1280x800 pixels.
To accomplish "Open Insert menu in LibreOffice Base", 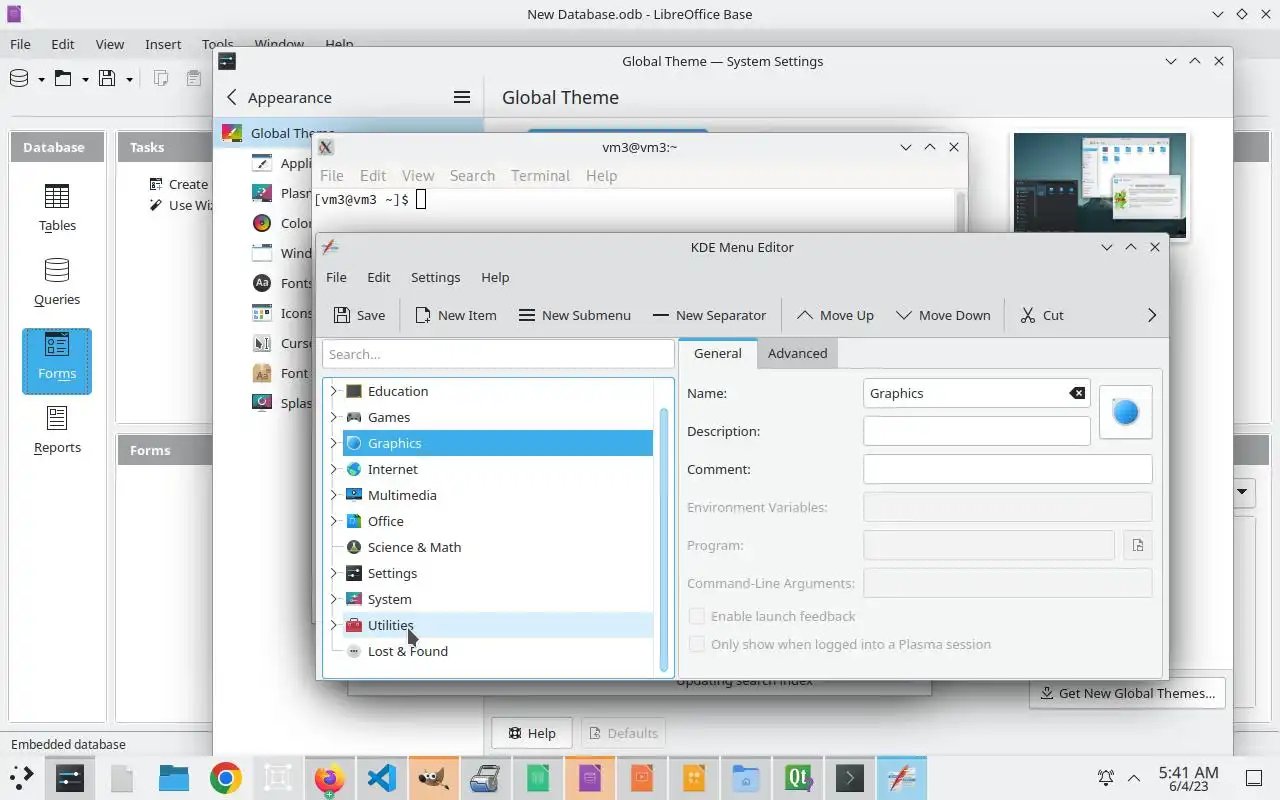I will click(x=163, y=44).
